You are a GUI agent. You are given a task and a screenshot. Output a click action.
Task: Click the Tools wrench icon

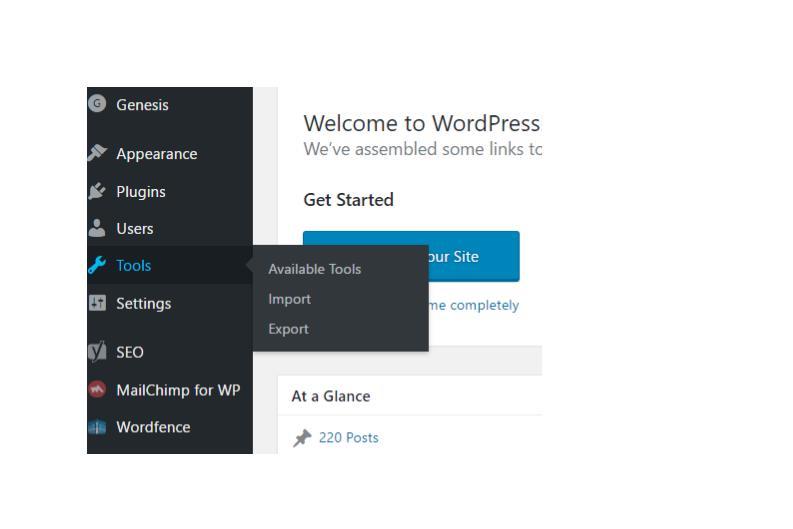pos(97,265)
